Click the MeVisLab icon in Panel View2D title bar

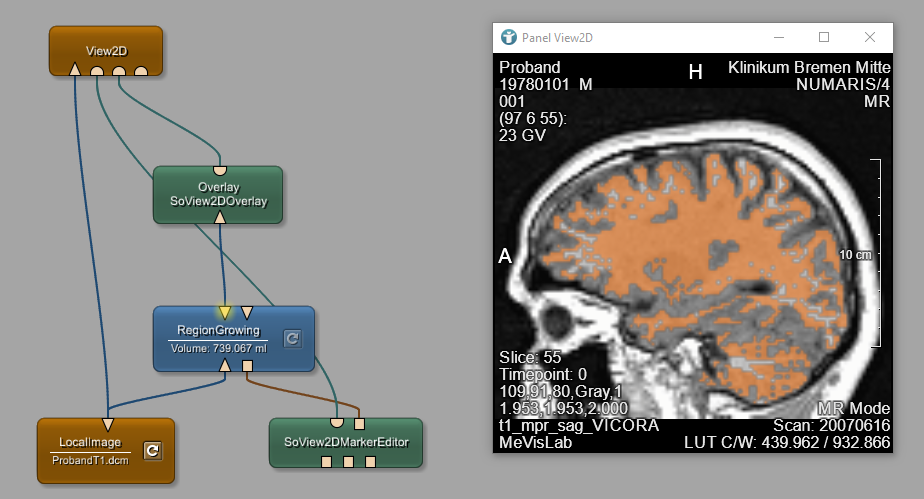point(509,37)
